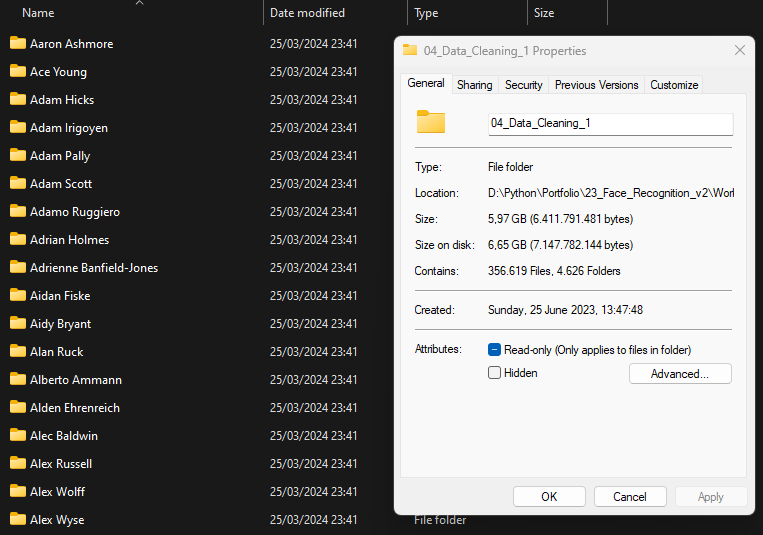Select the Adrienne Banfield-Jones folder icon
The image size is (763, 535).
18,267
